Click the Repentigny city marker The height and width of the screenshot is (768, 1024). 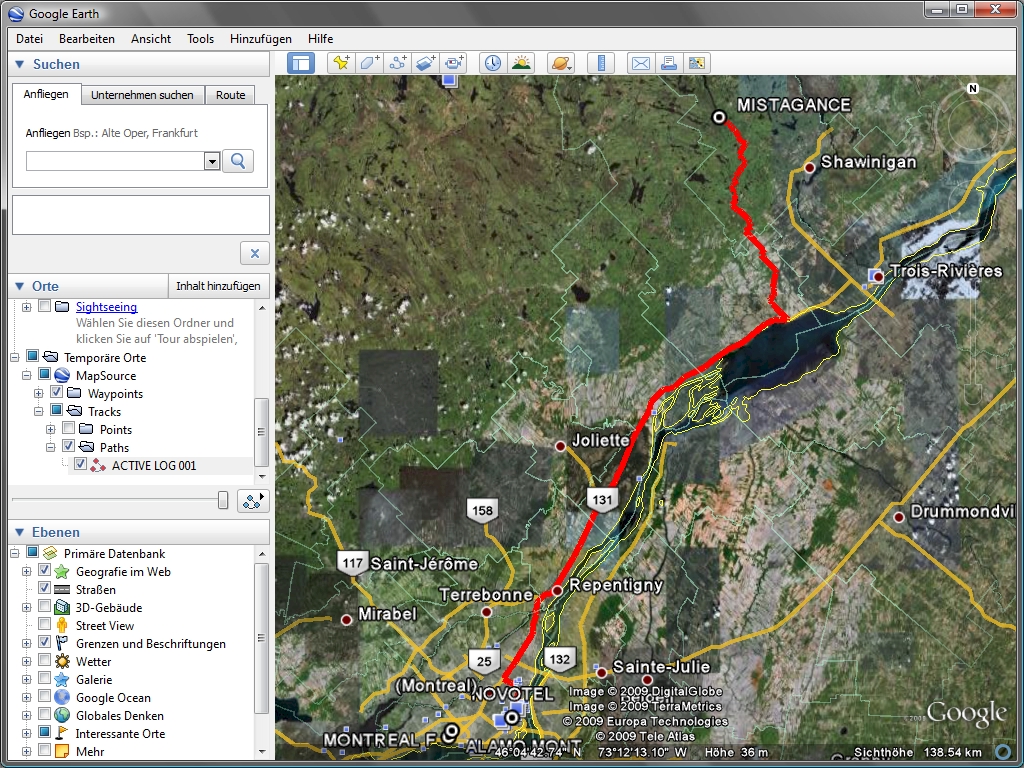557,590
